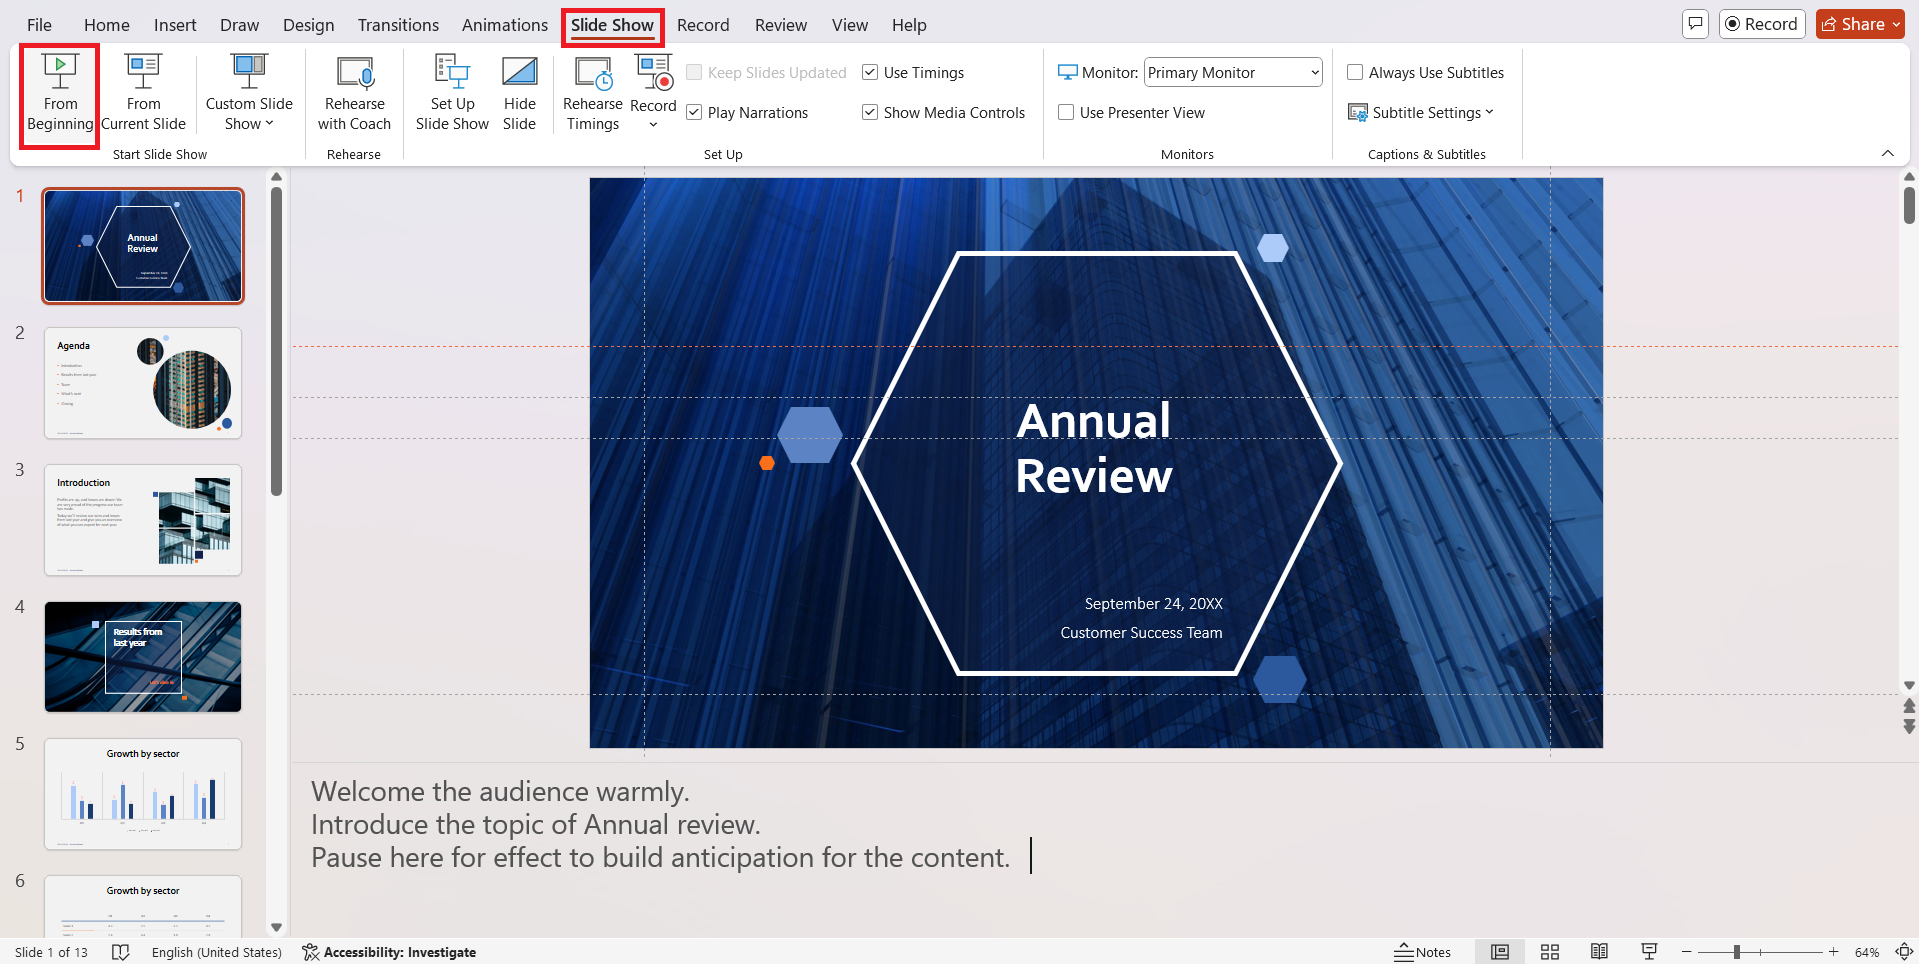Open Custom Slide Show menu
The width and height of the screenshot is (1919, 964).
tap(249, 94)
